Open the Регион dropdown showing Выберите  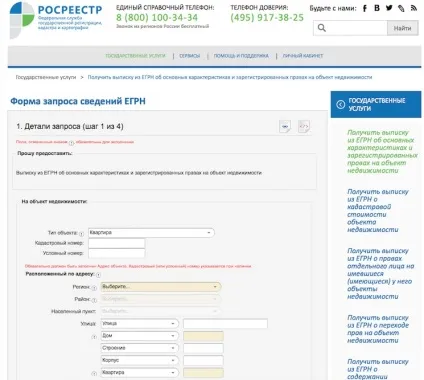tap(161, 287)
